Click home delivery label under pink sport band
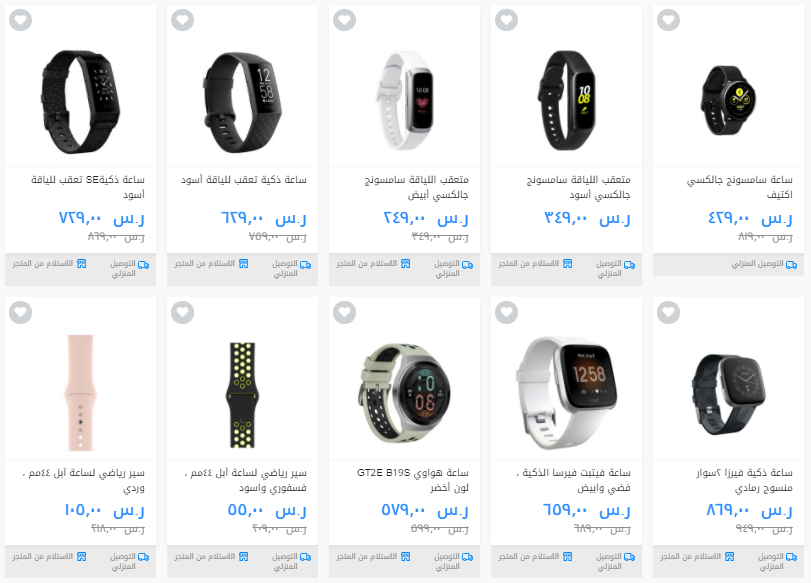The width and height of the screenshot is (811, 583). pyautogui.click(x=123, y=561)
